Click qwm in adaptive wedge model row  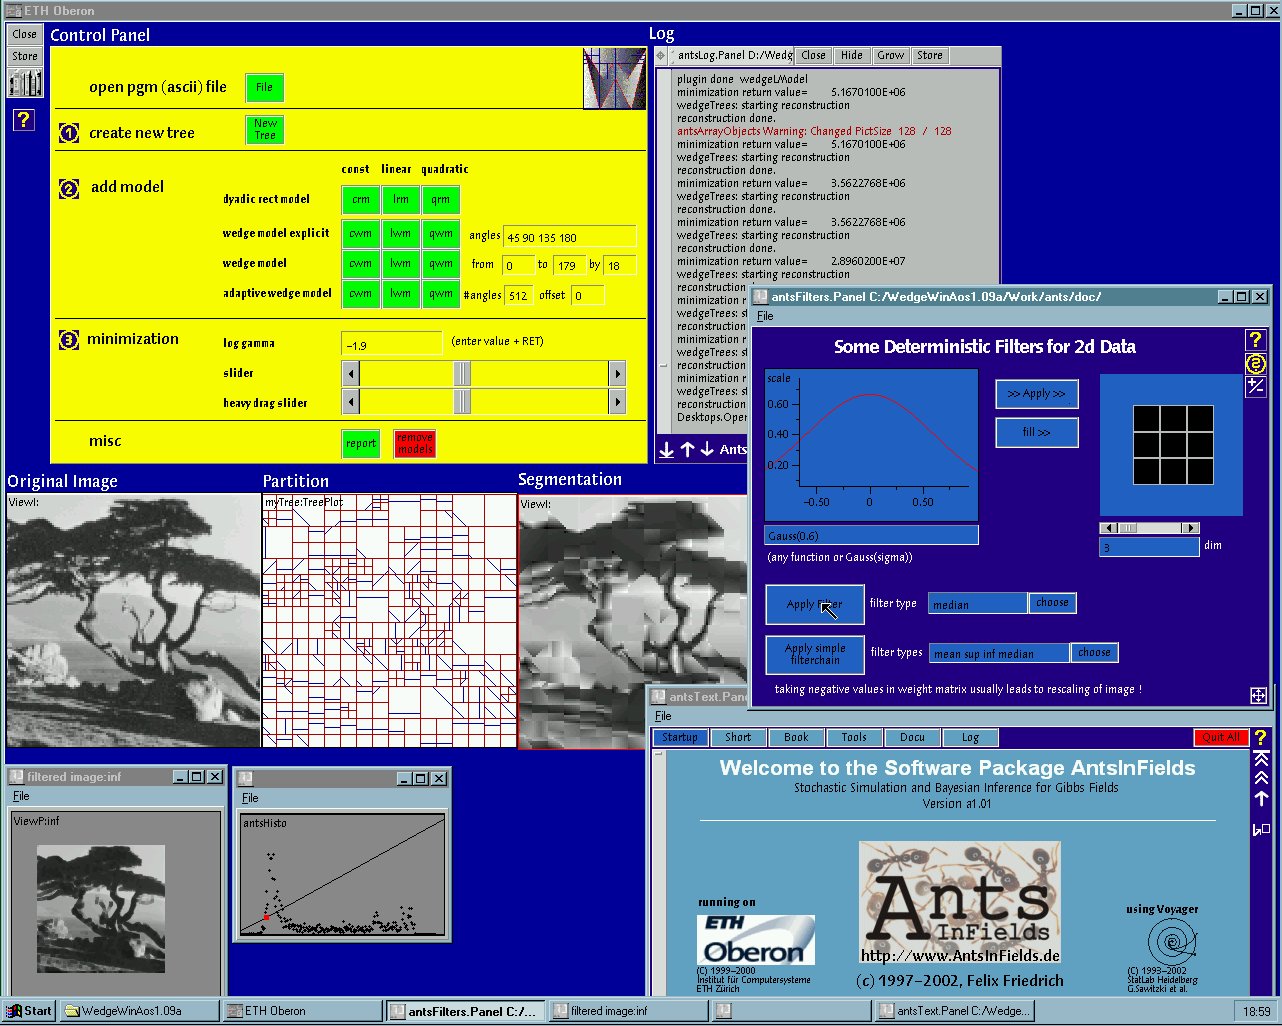pos(441,294)
